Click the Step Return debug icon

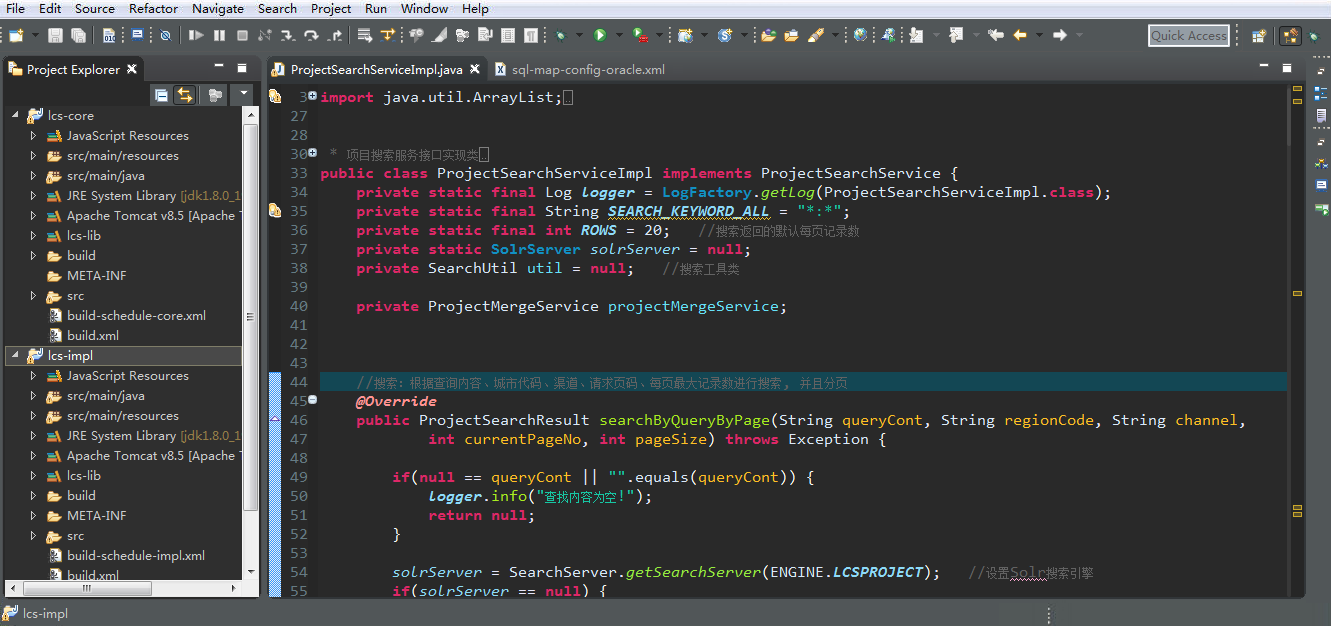click(335, 35)
